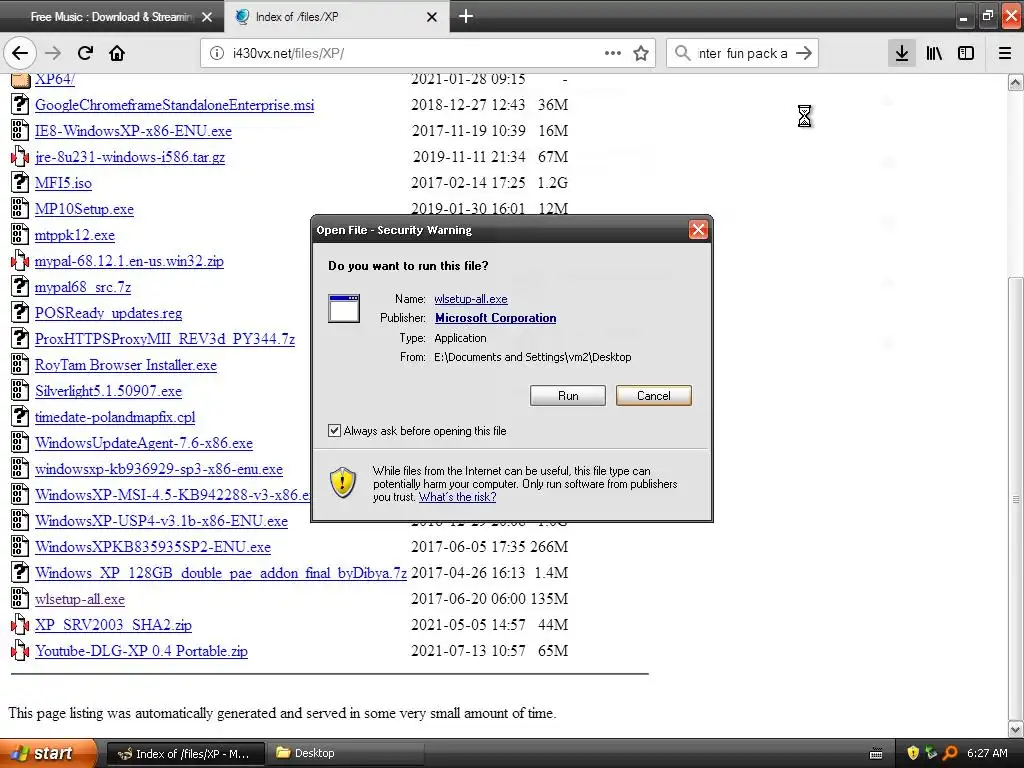Go to the Home page icon
The height and width of the screenshot is (768, 1024).
(x=117, y=53)
